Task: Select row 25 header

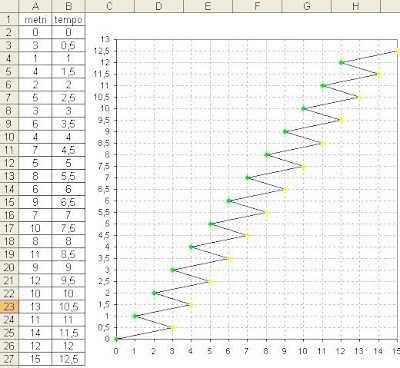Action: click(x=9, y=333)
